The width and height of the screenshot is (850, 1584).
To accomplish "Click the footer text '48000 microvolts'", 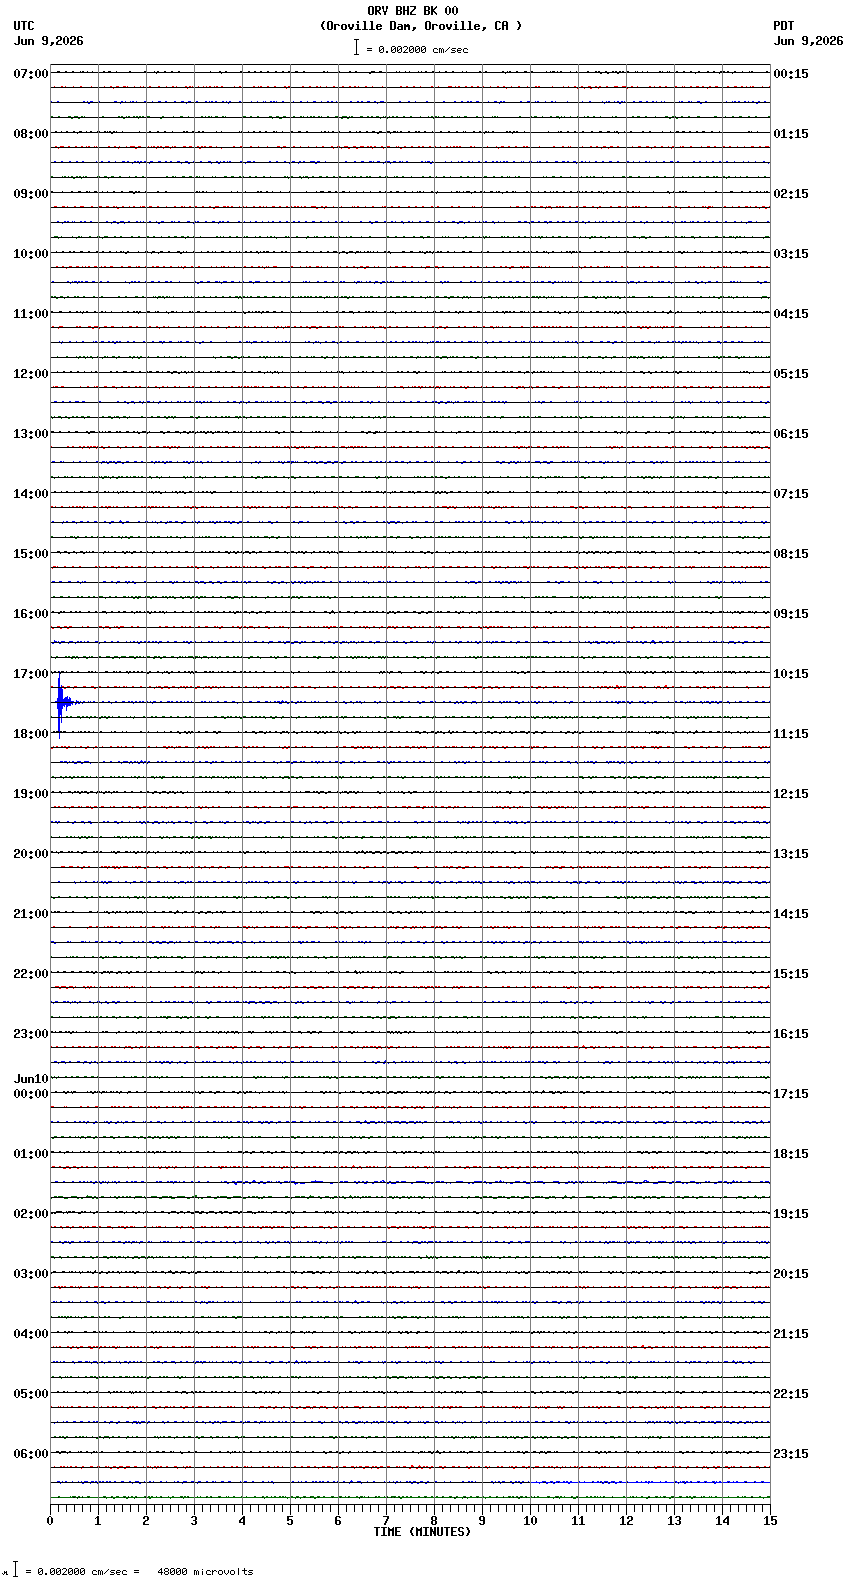I will click(205, 1572).
